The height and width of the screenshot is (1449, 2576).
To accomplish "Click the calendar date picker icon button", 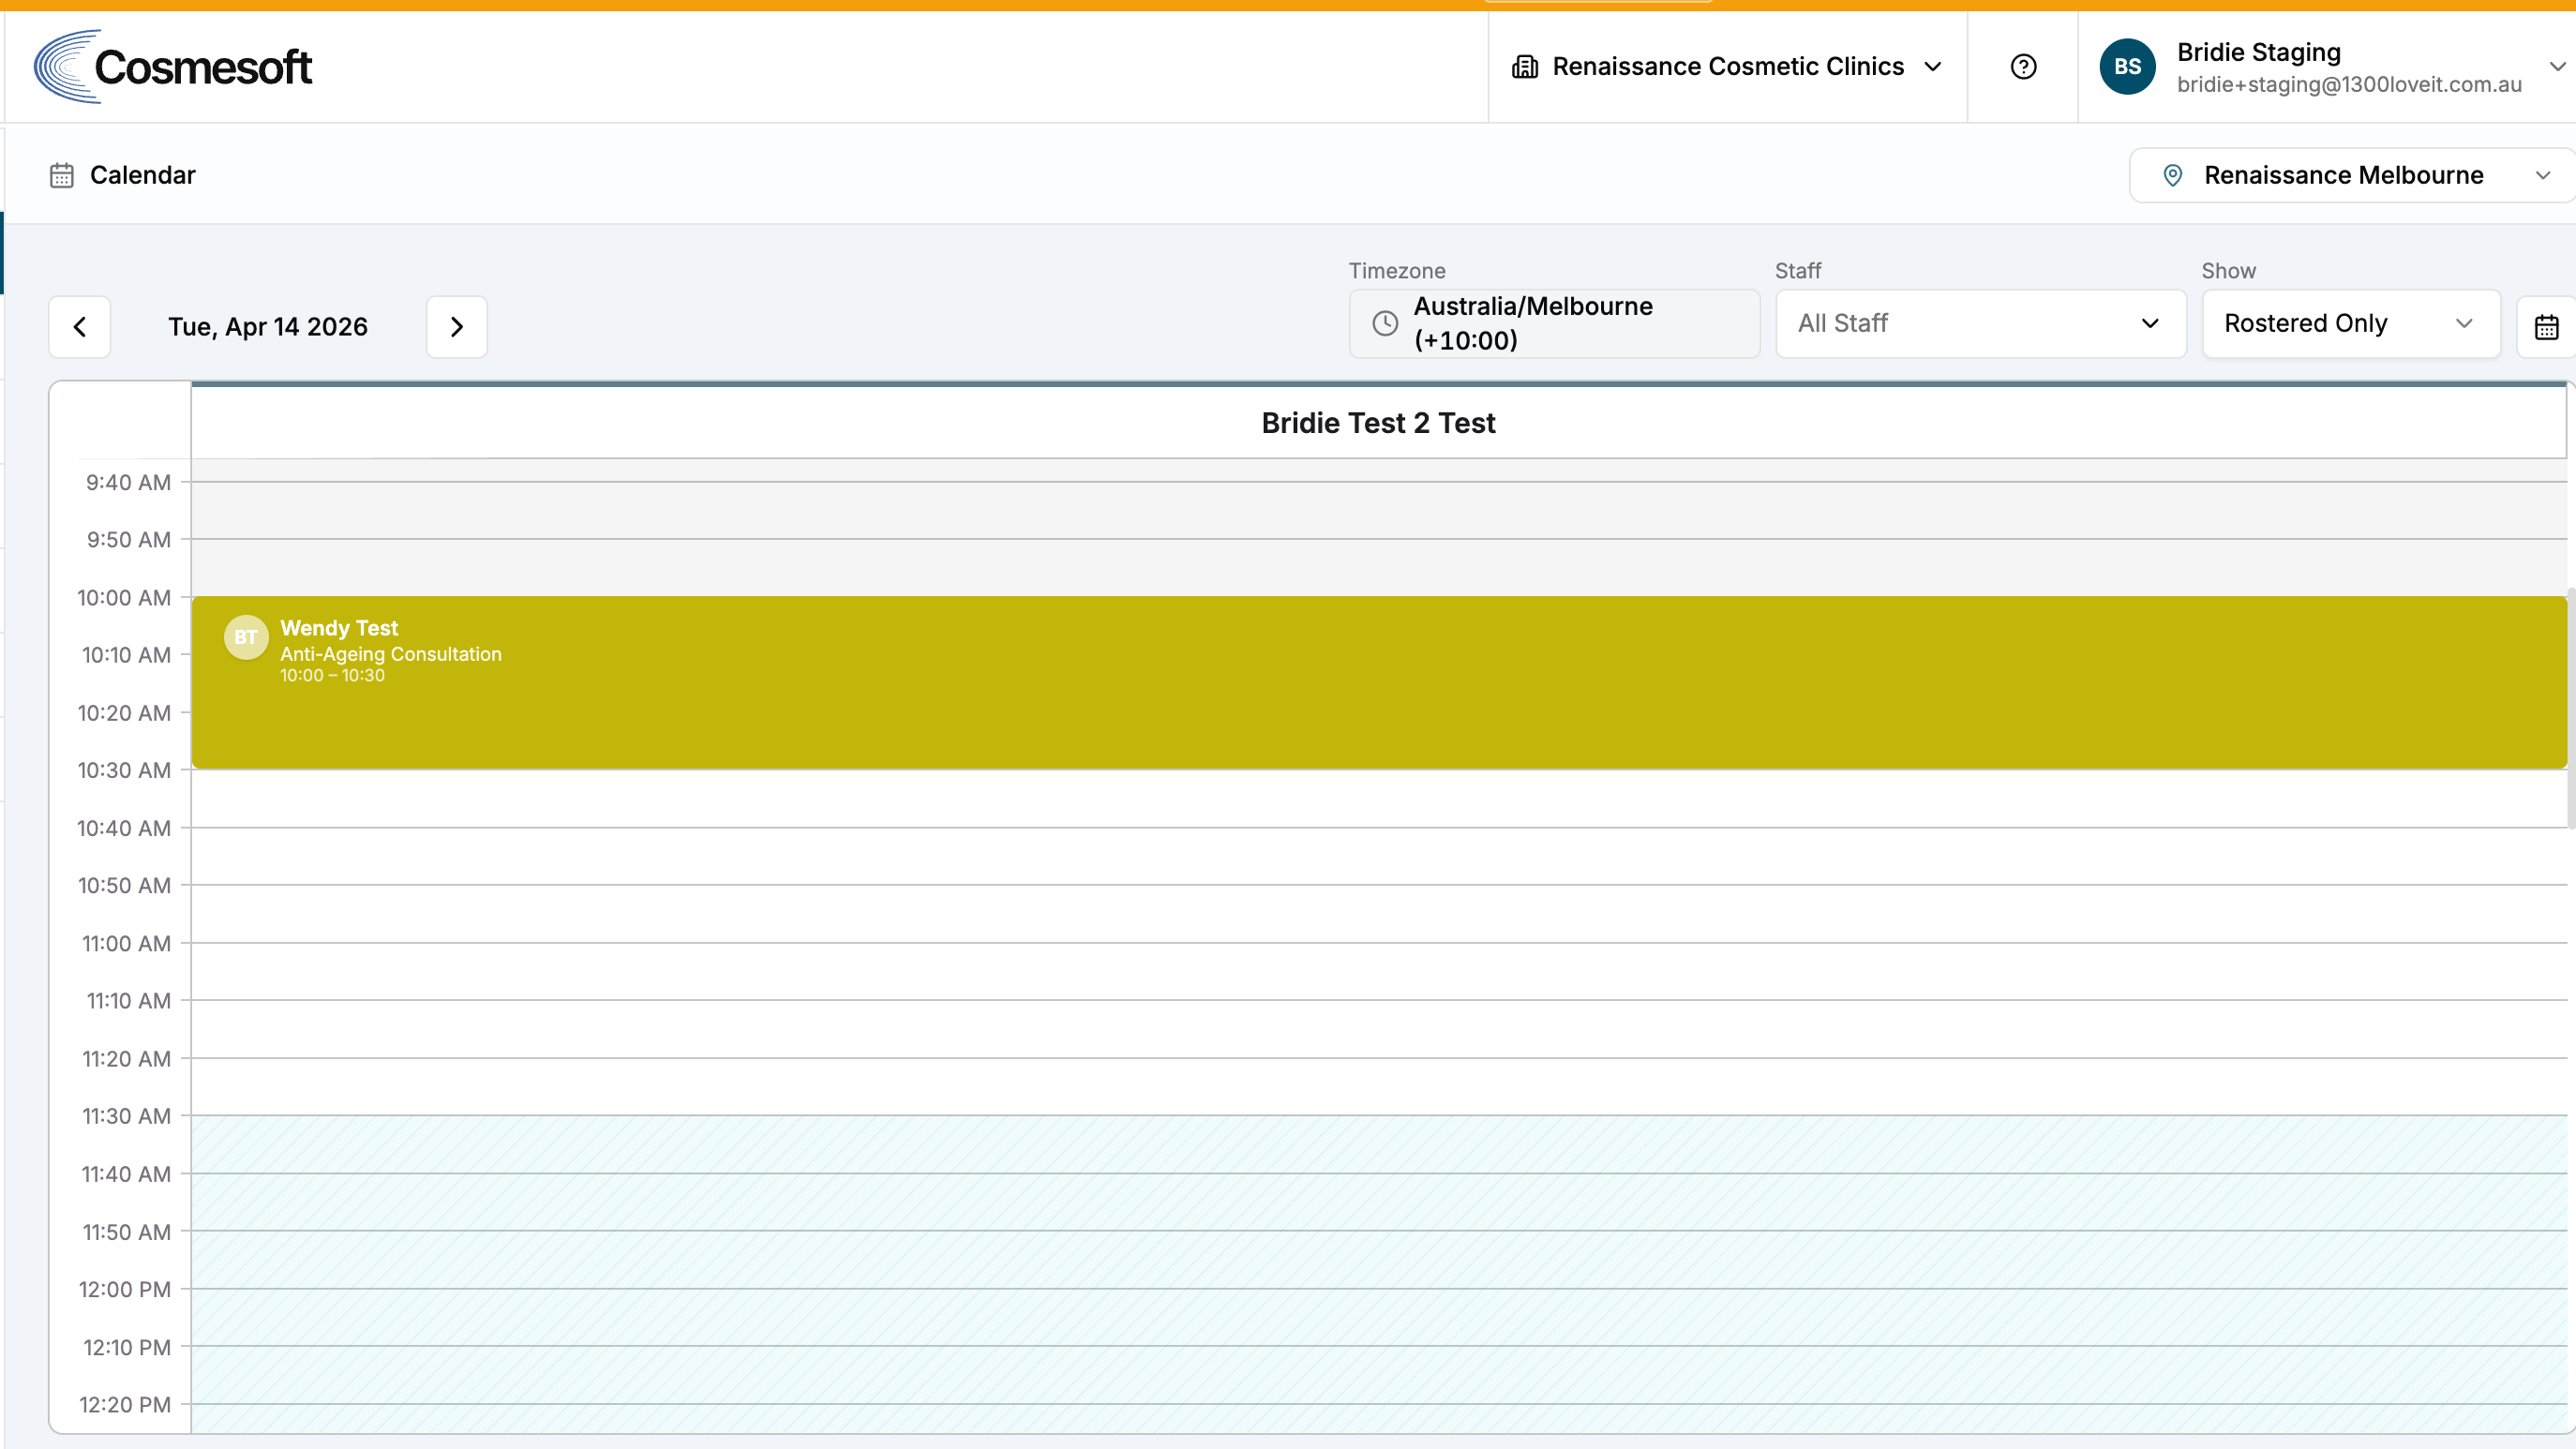I will [2546, 326].
